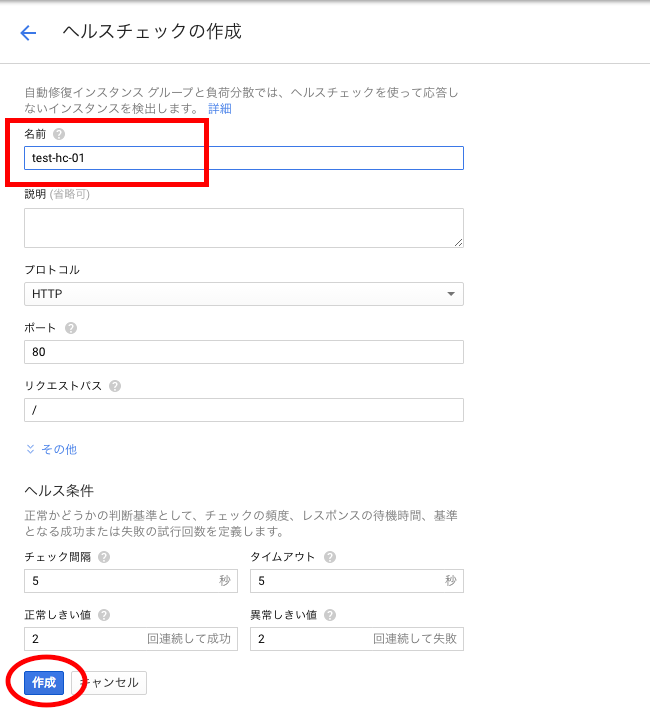The height and width of the screenshot is (710, 650).
Task: Open help icon next to チェック間隔 label
Action: point(104,557)
